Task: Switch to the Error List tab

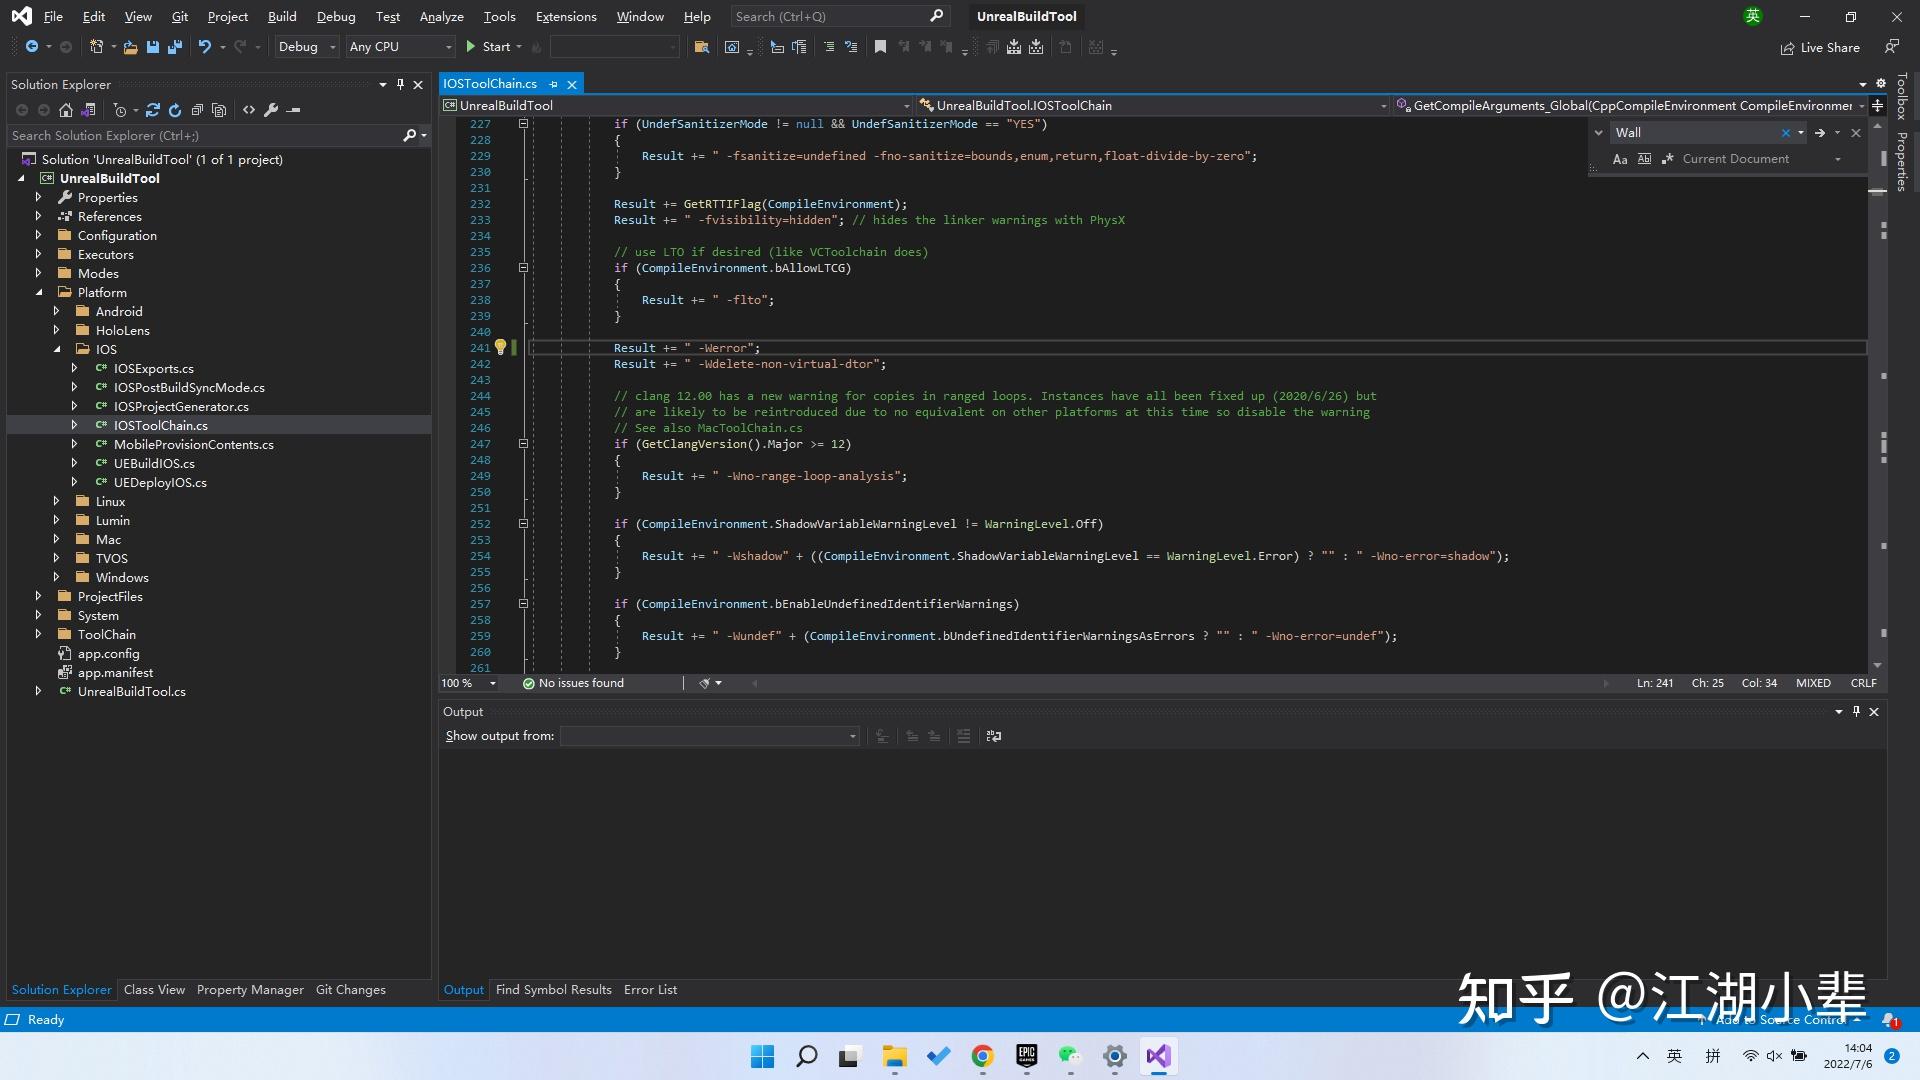Action: tap(650, 989)
